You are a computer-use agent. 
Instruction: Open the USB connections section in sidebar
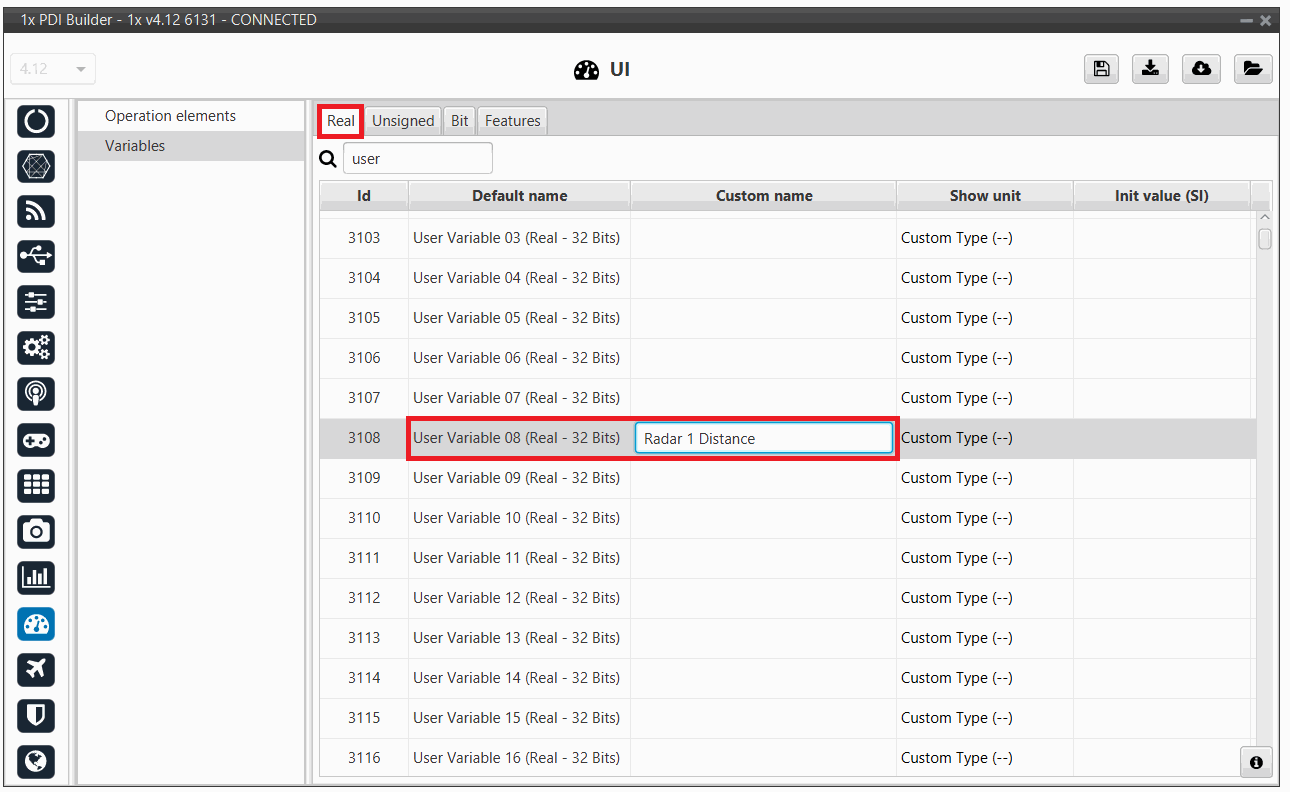pos(36,256)
